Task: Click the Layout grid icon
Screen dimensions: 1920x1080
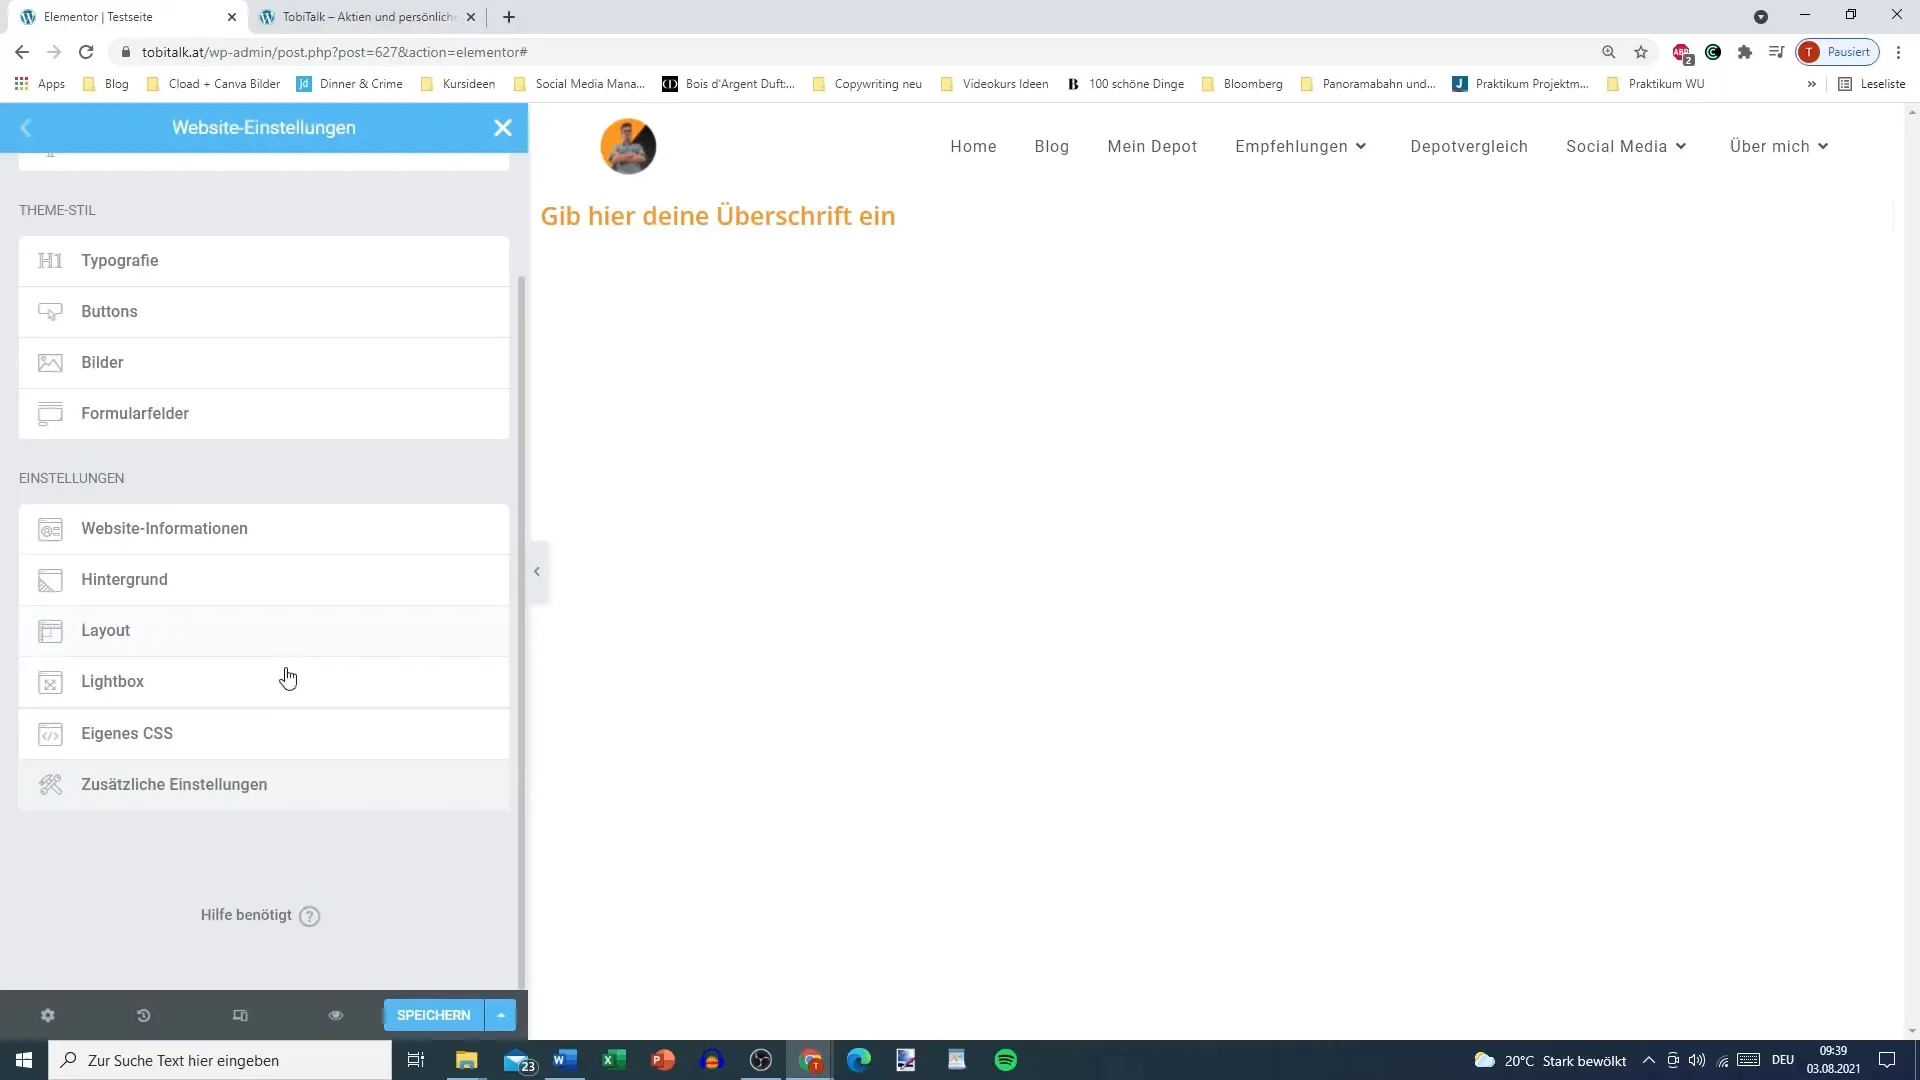Action: (50, 631)
